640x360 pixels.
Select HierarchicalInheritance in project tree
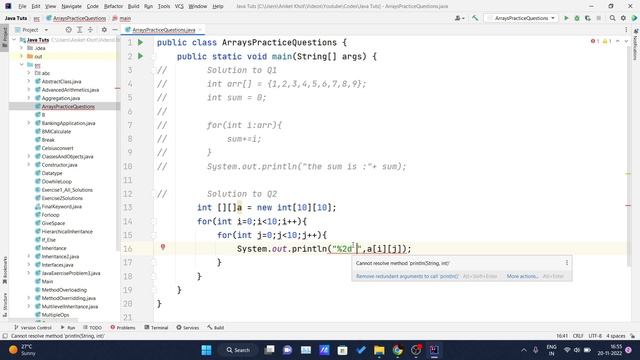coord(67,231)
